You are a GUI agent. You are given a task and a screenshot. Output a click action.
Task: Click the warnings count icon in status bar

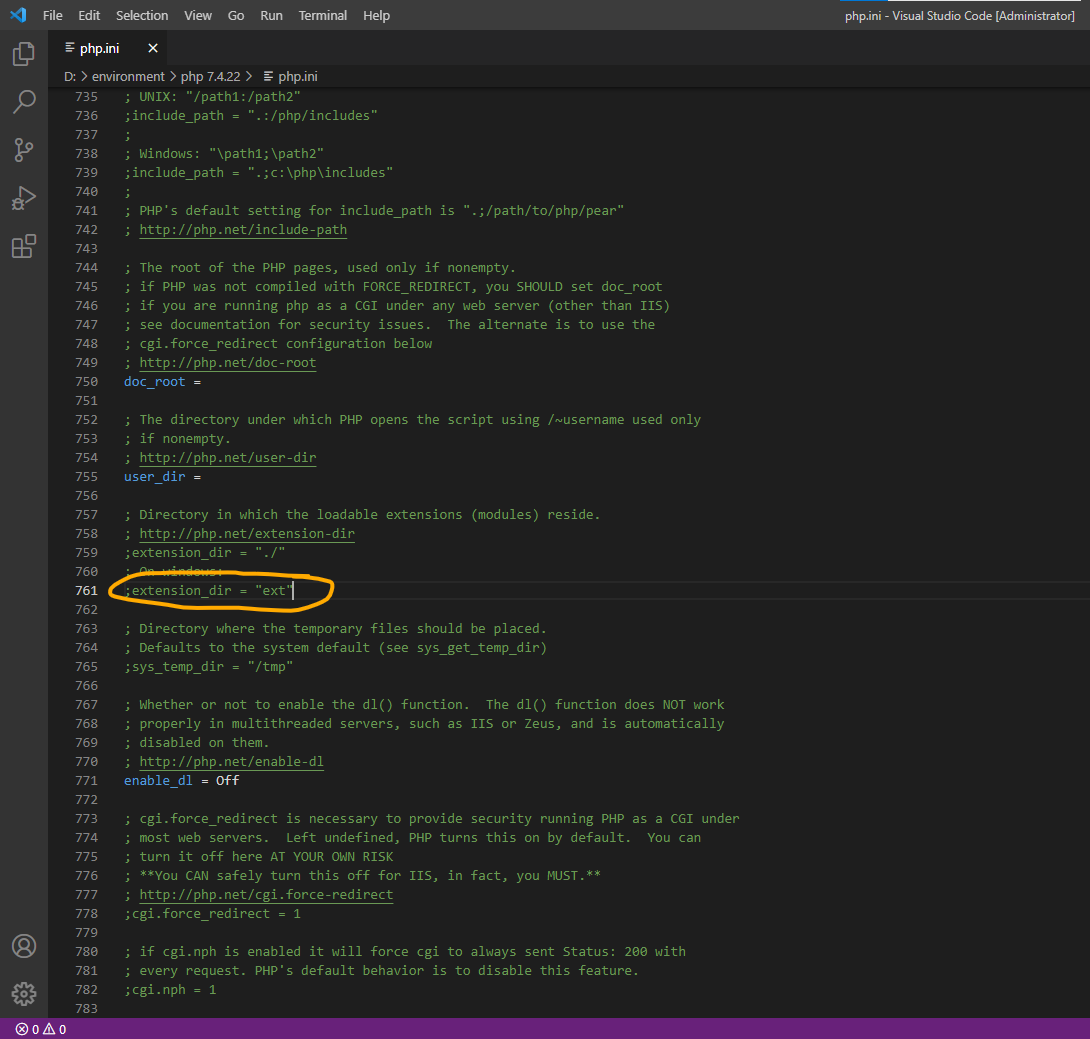49,1029
